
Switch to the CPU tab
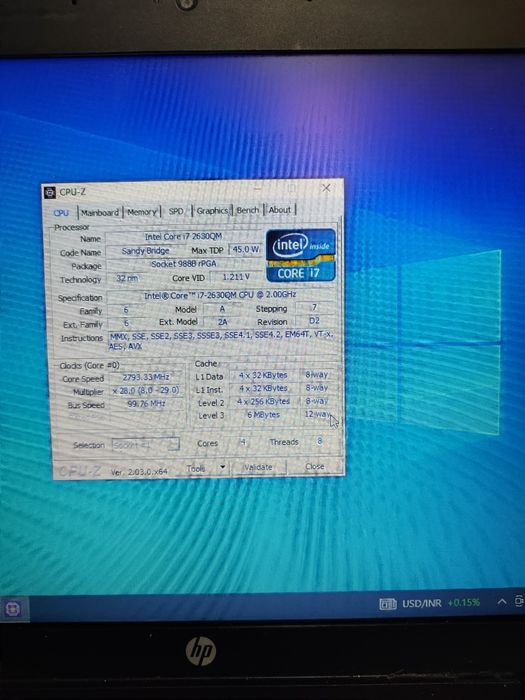coord(62,213)
